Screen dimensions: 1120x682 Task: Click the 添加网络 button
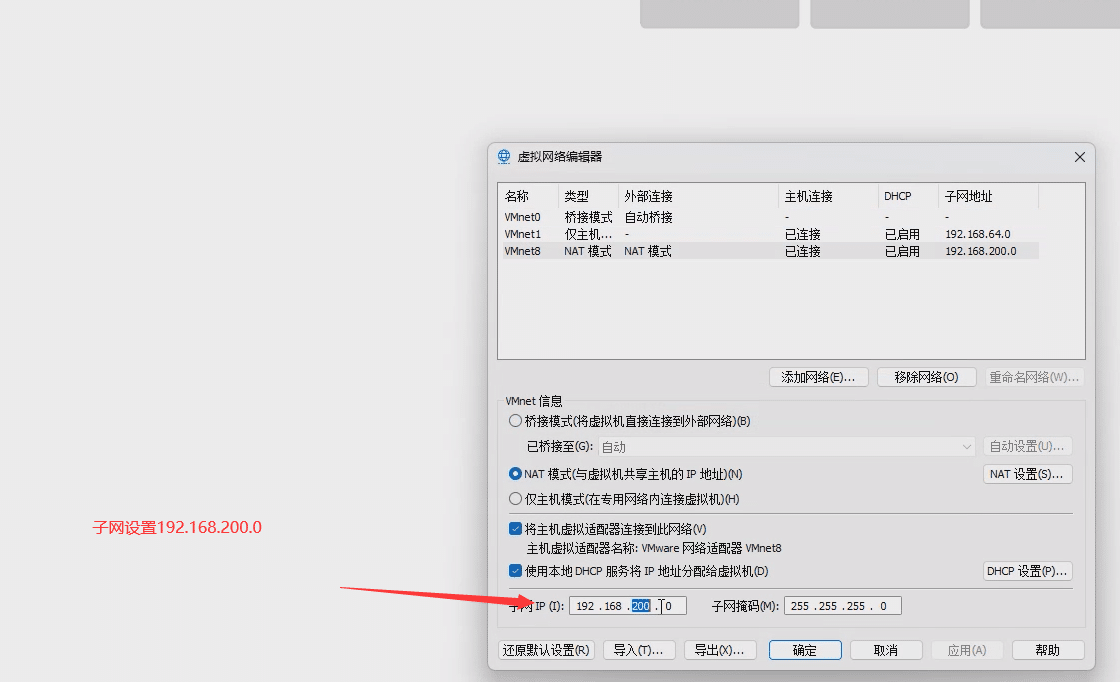click(818, 377)
